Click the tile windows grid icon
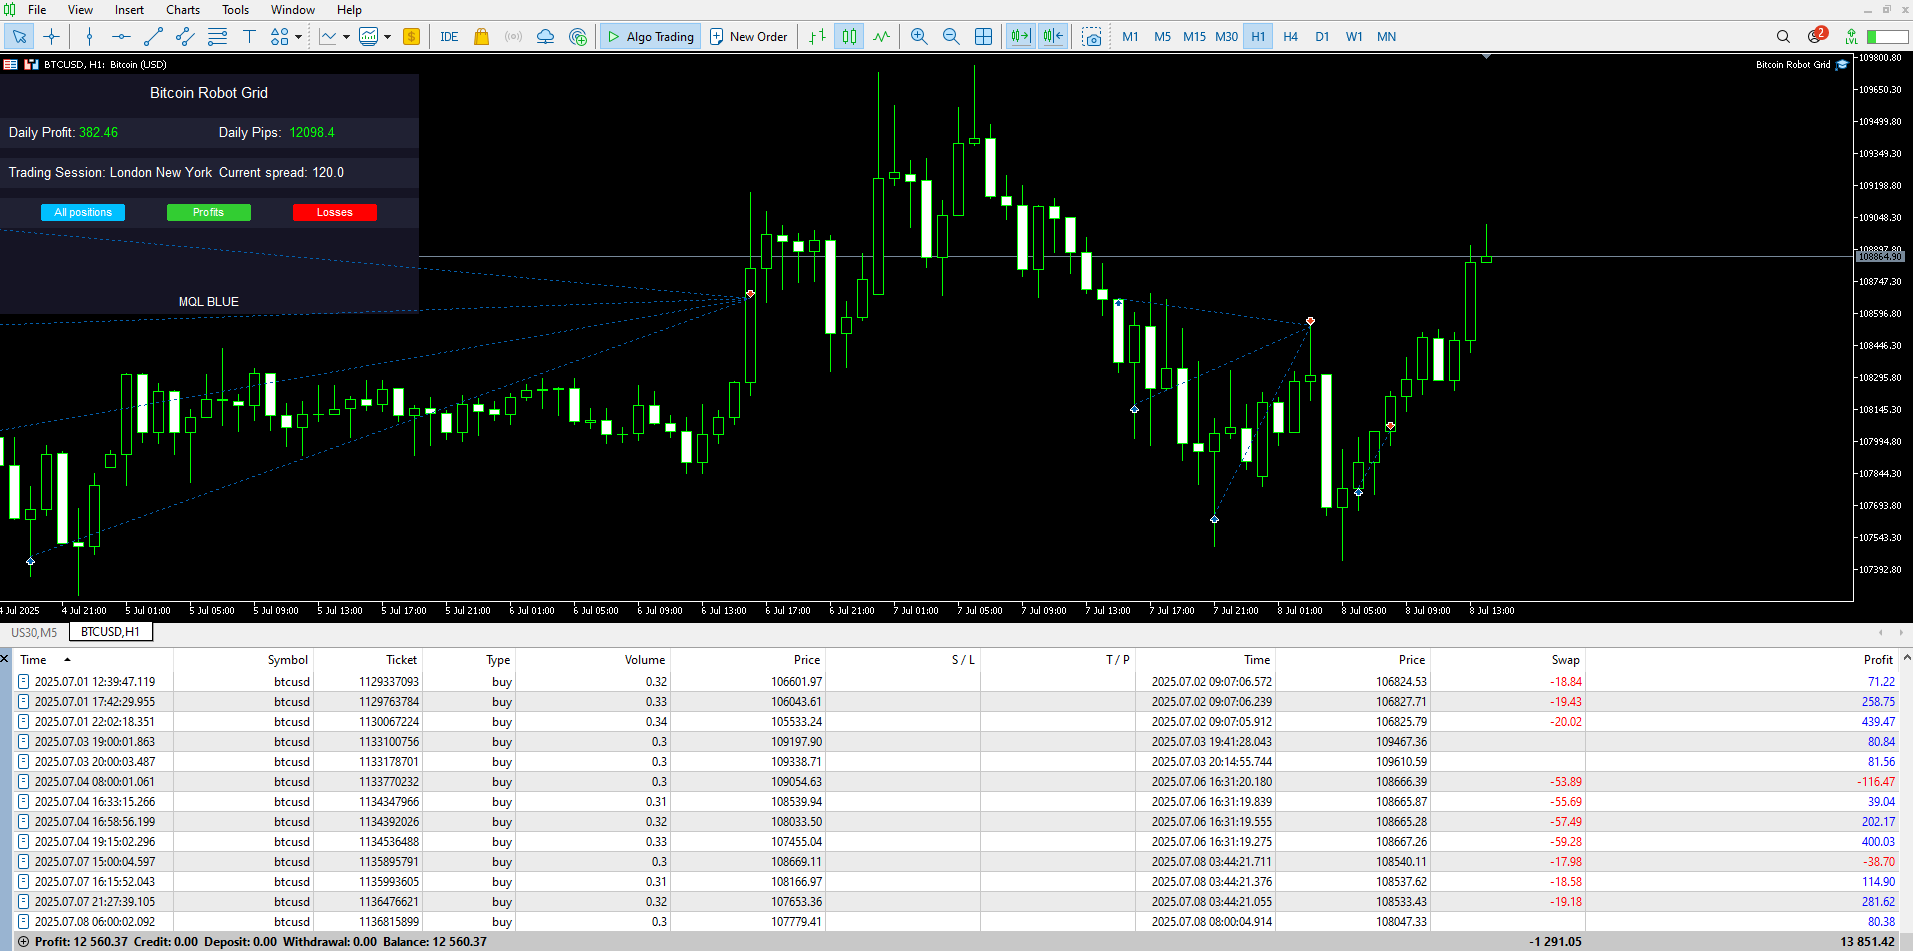1913x951 pixels. [x=983, y=37]
